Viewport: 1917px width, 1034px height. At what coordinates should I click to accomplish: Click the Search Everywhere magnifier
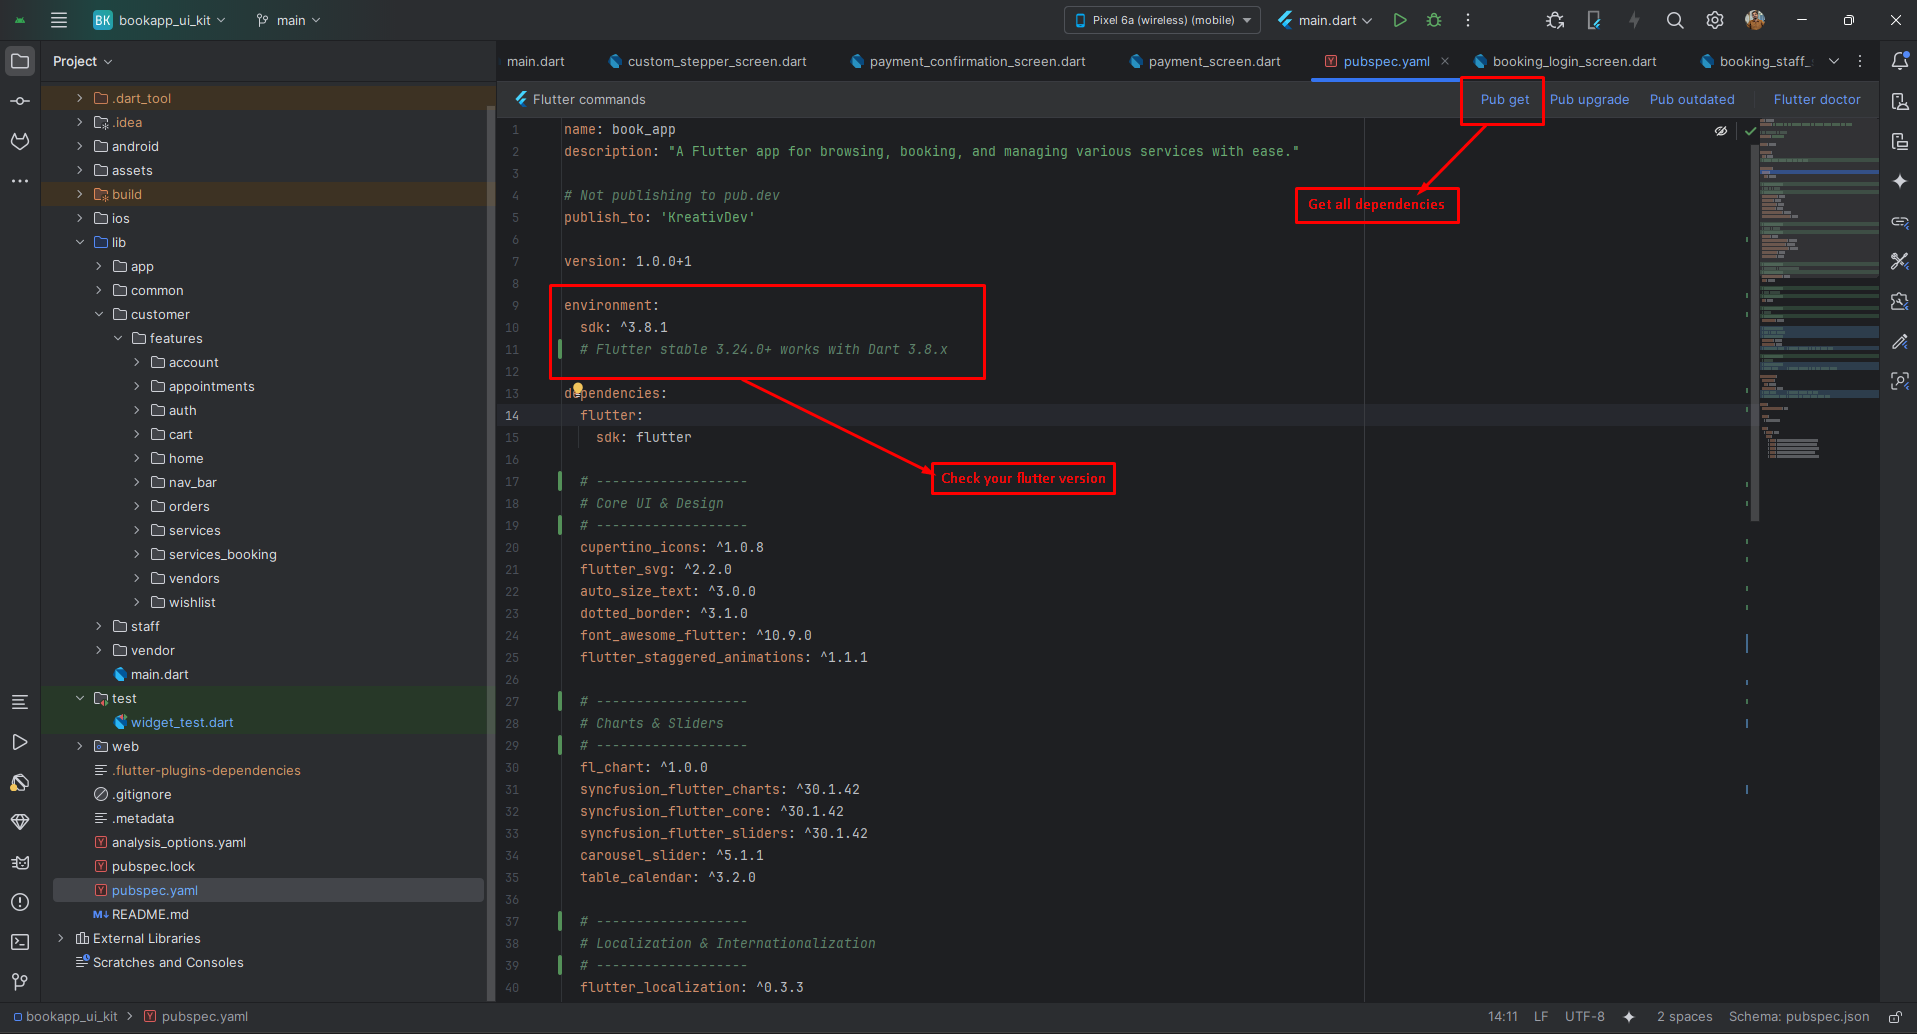pyautogui.click(x=1675, y=20)
